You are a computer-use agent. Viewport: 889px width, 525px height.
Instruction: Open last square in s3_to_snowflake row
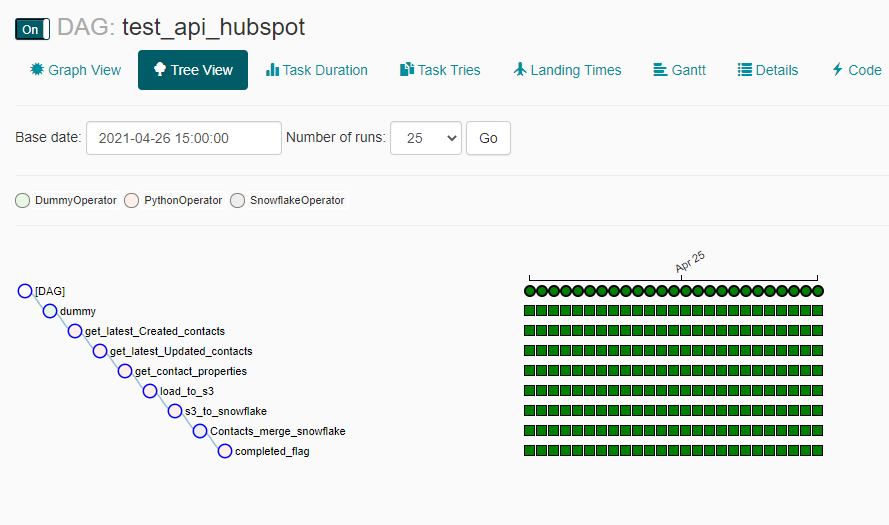[818, 410]
